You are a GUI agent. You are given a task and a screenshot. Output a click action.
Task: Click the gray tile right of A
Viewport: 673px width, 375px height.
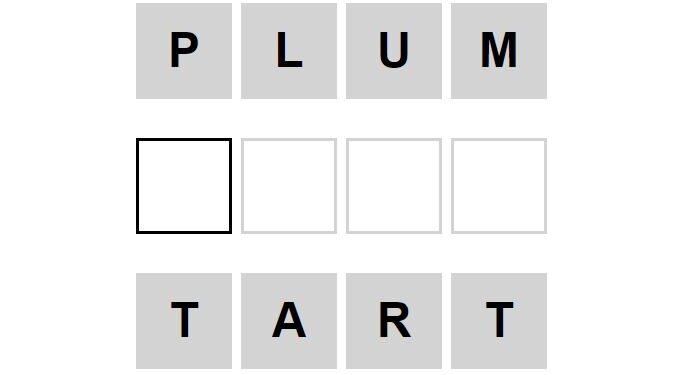[x=394, y=321]
